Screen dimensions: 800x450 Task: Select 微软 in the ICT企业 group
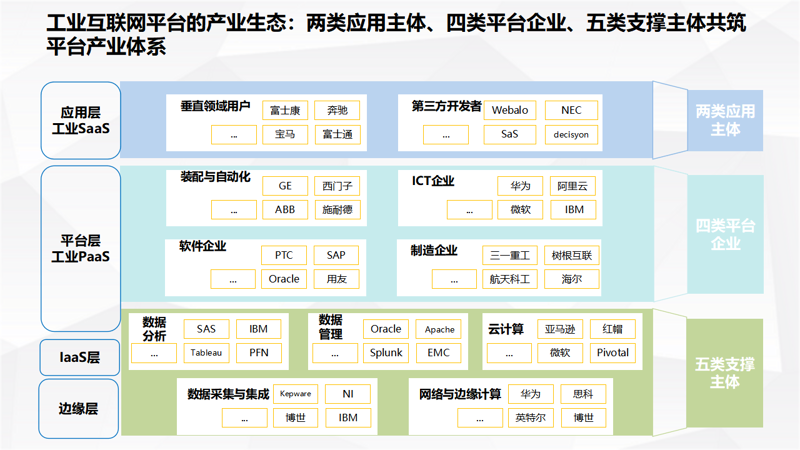[520, 210]
